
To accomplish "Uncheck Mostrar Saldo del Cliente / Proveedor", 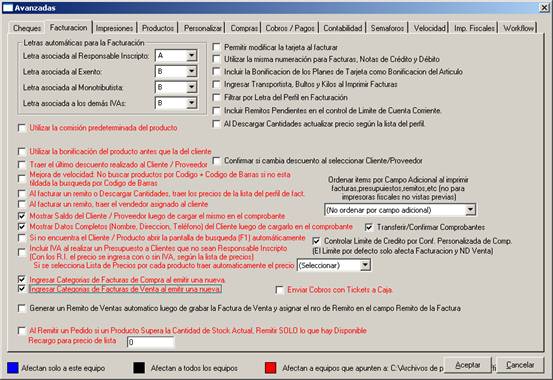I will coord(22,216).
